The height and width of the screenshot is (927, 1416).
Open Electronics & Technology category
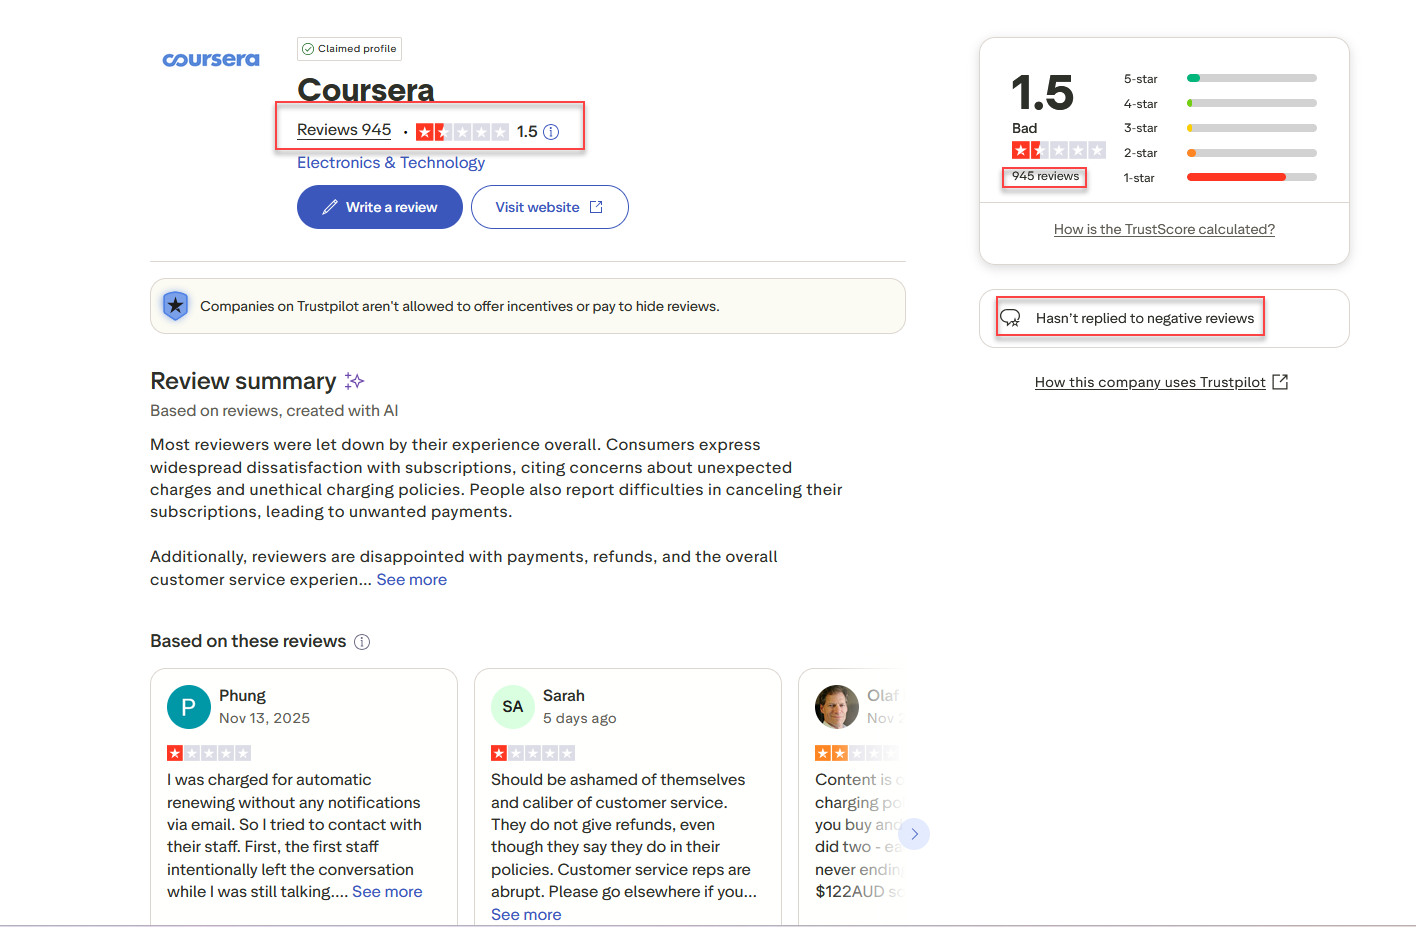click(x=391, y=163)
